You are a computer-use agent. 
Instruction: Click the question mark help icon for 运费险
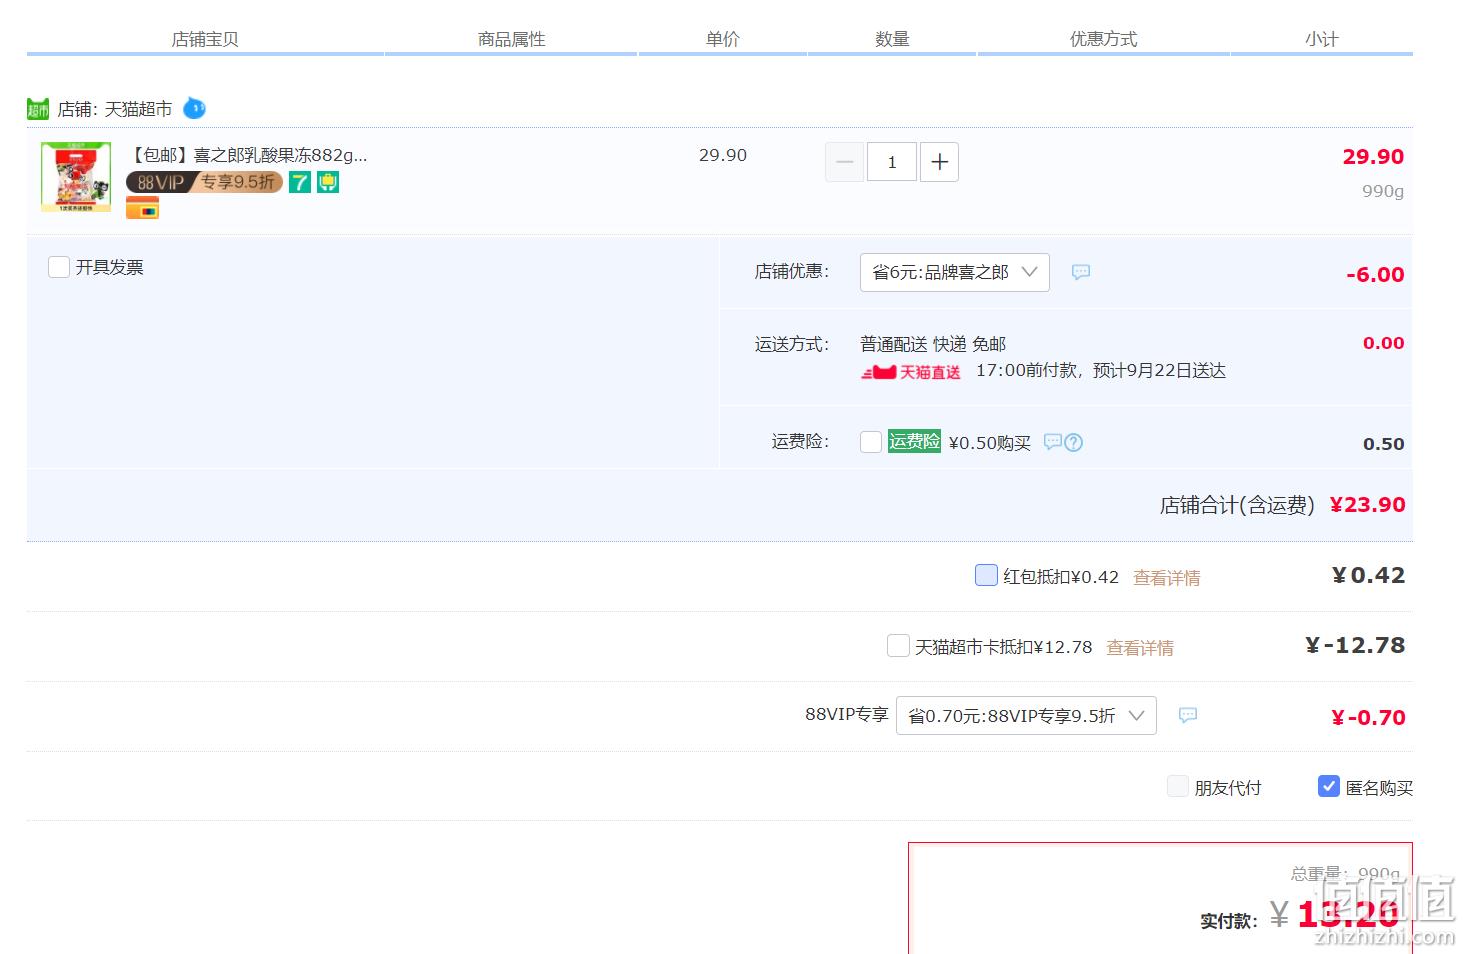1074,442
